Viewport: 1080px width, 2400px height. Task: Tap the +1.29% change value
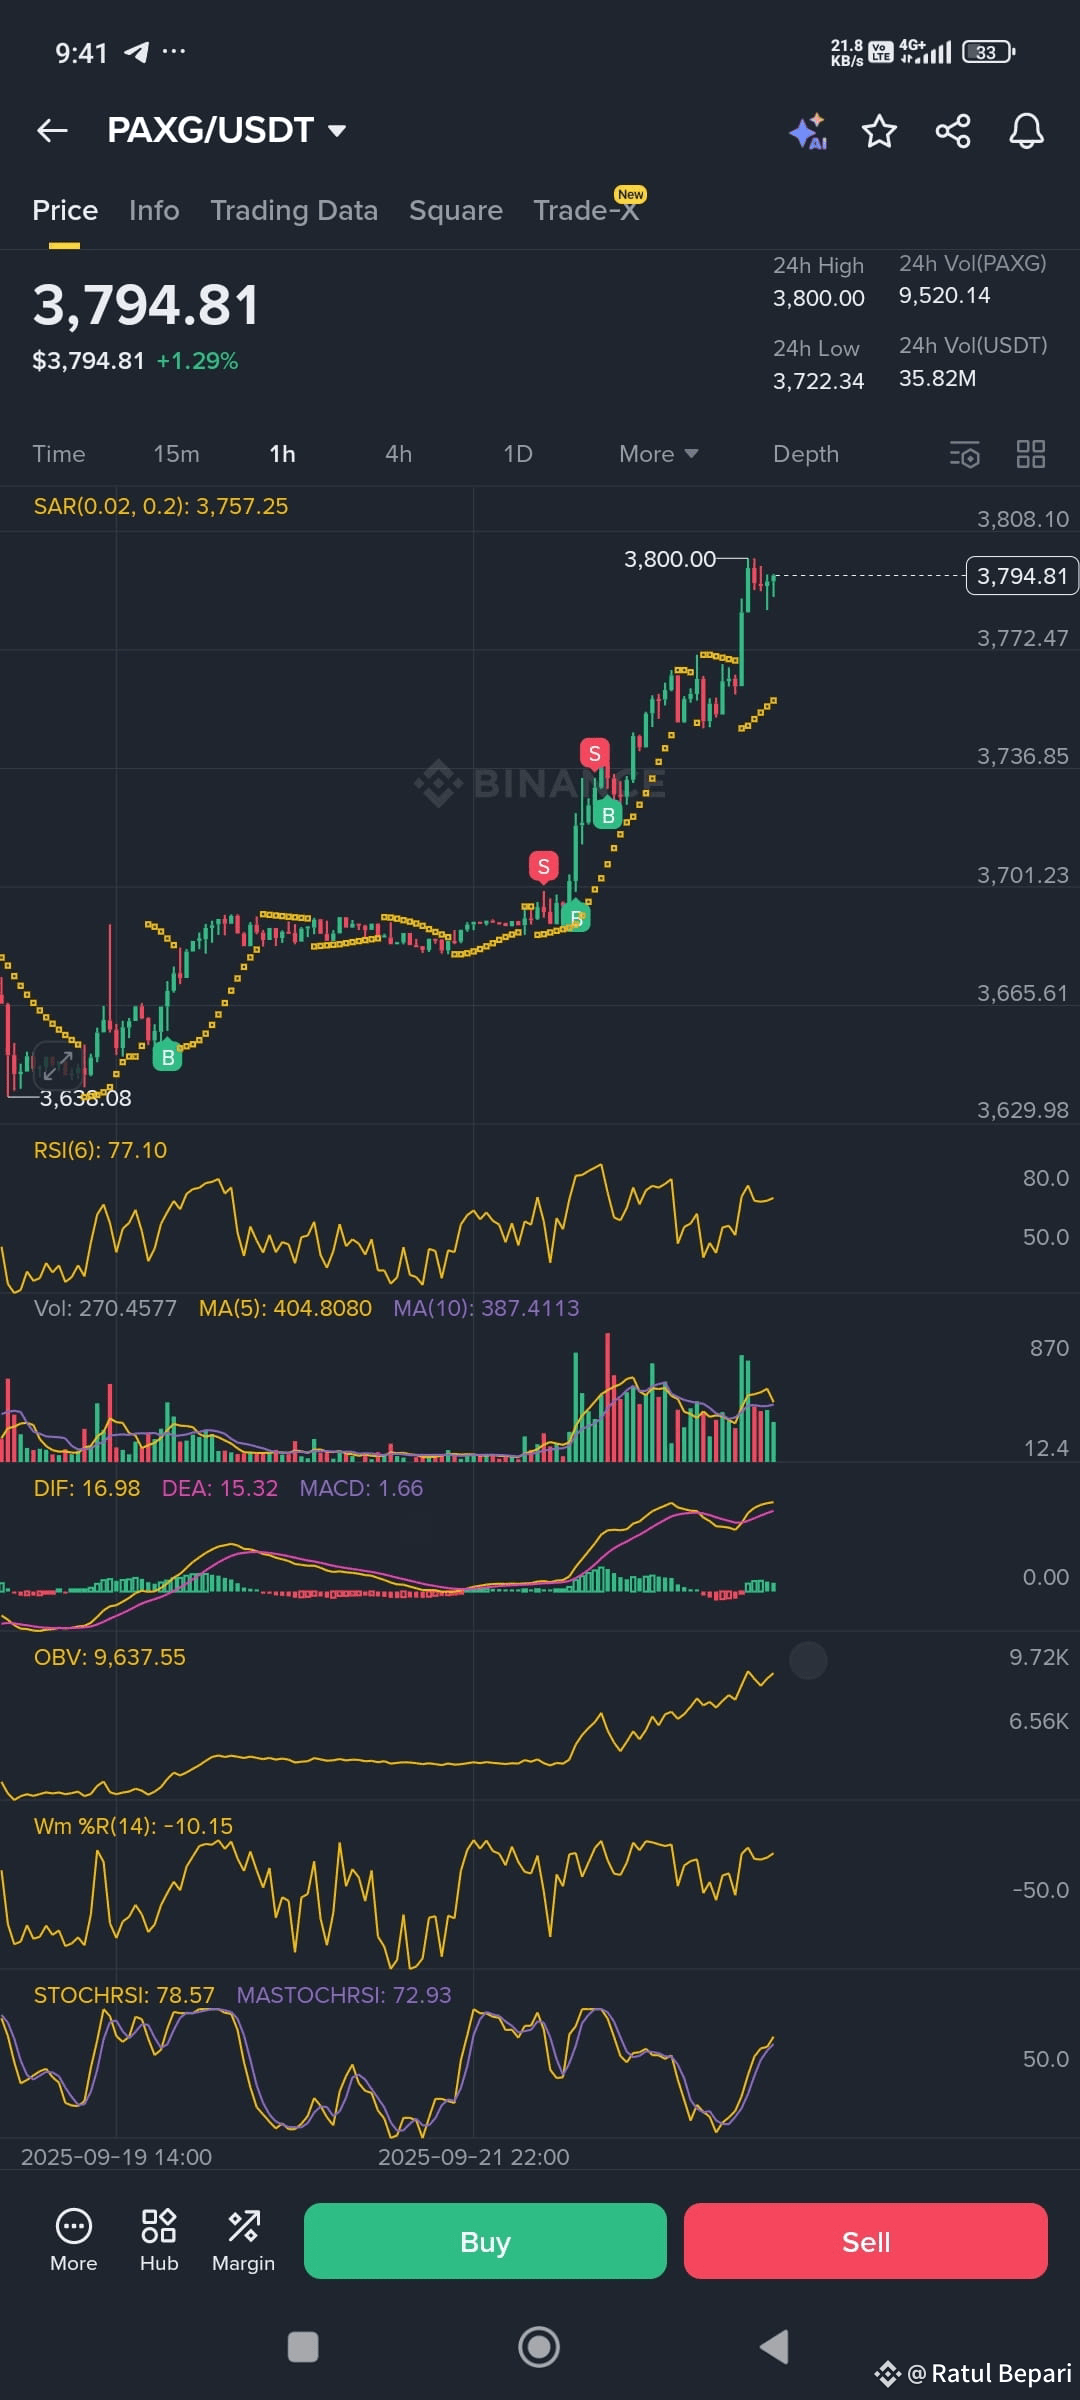click(197, 361)
